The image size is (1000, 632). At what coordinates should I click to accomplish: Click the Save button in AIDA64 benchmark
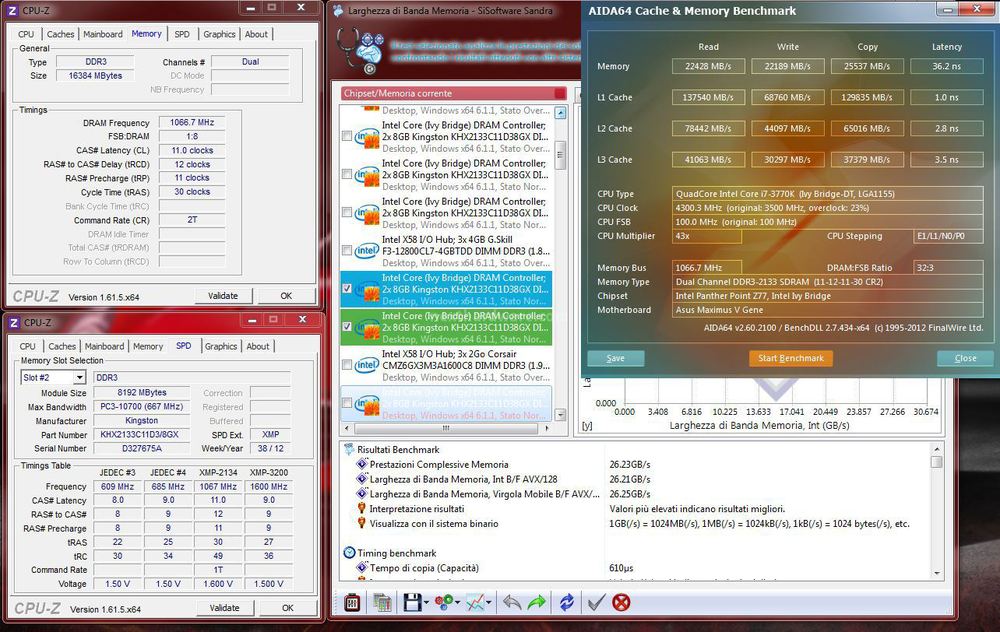pos(615,358)
